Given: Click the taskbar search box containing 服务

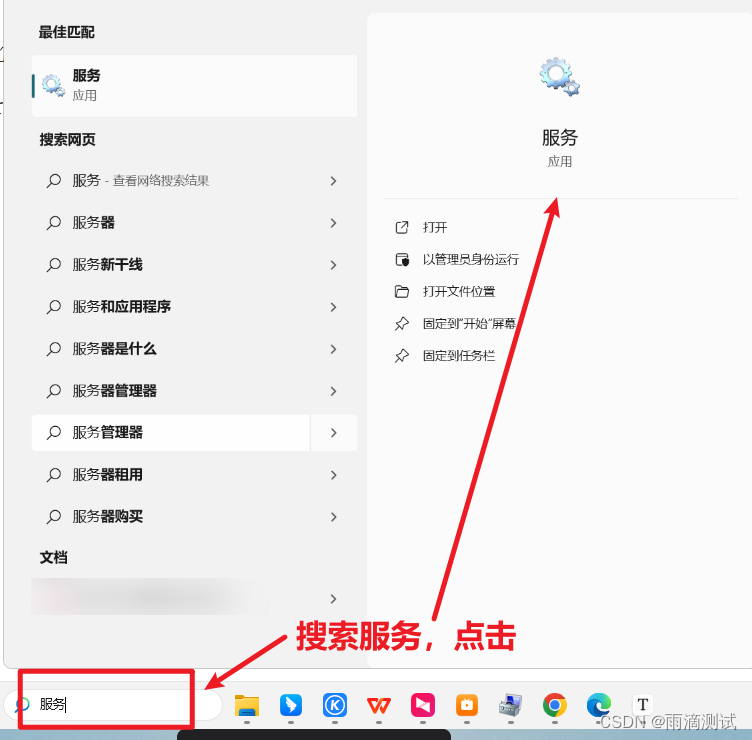Looking at the screenshot, I should coord(113,705).
